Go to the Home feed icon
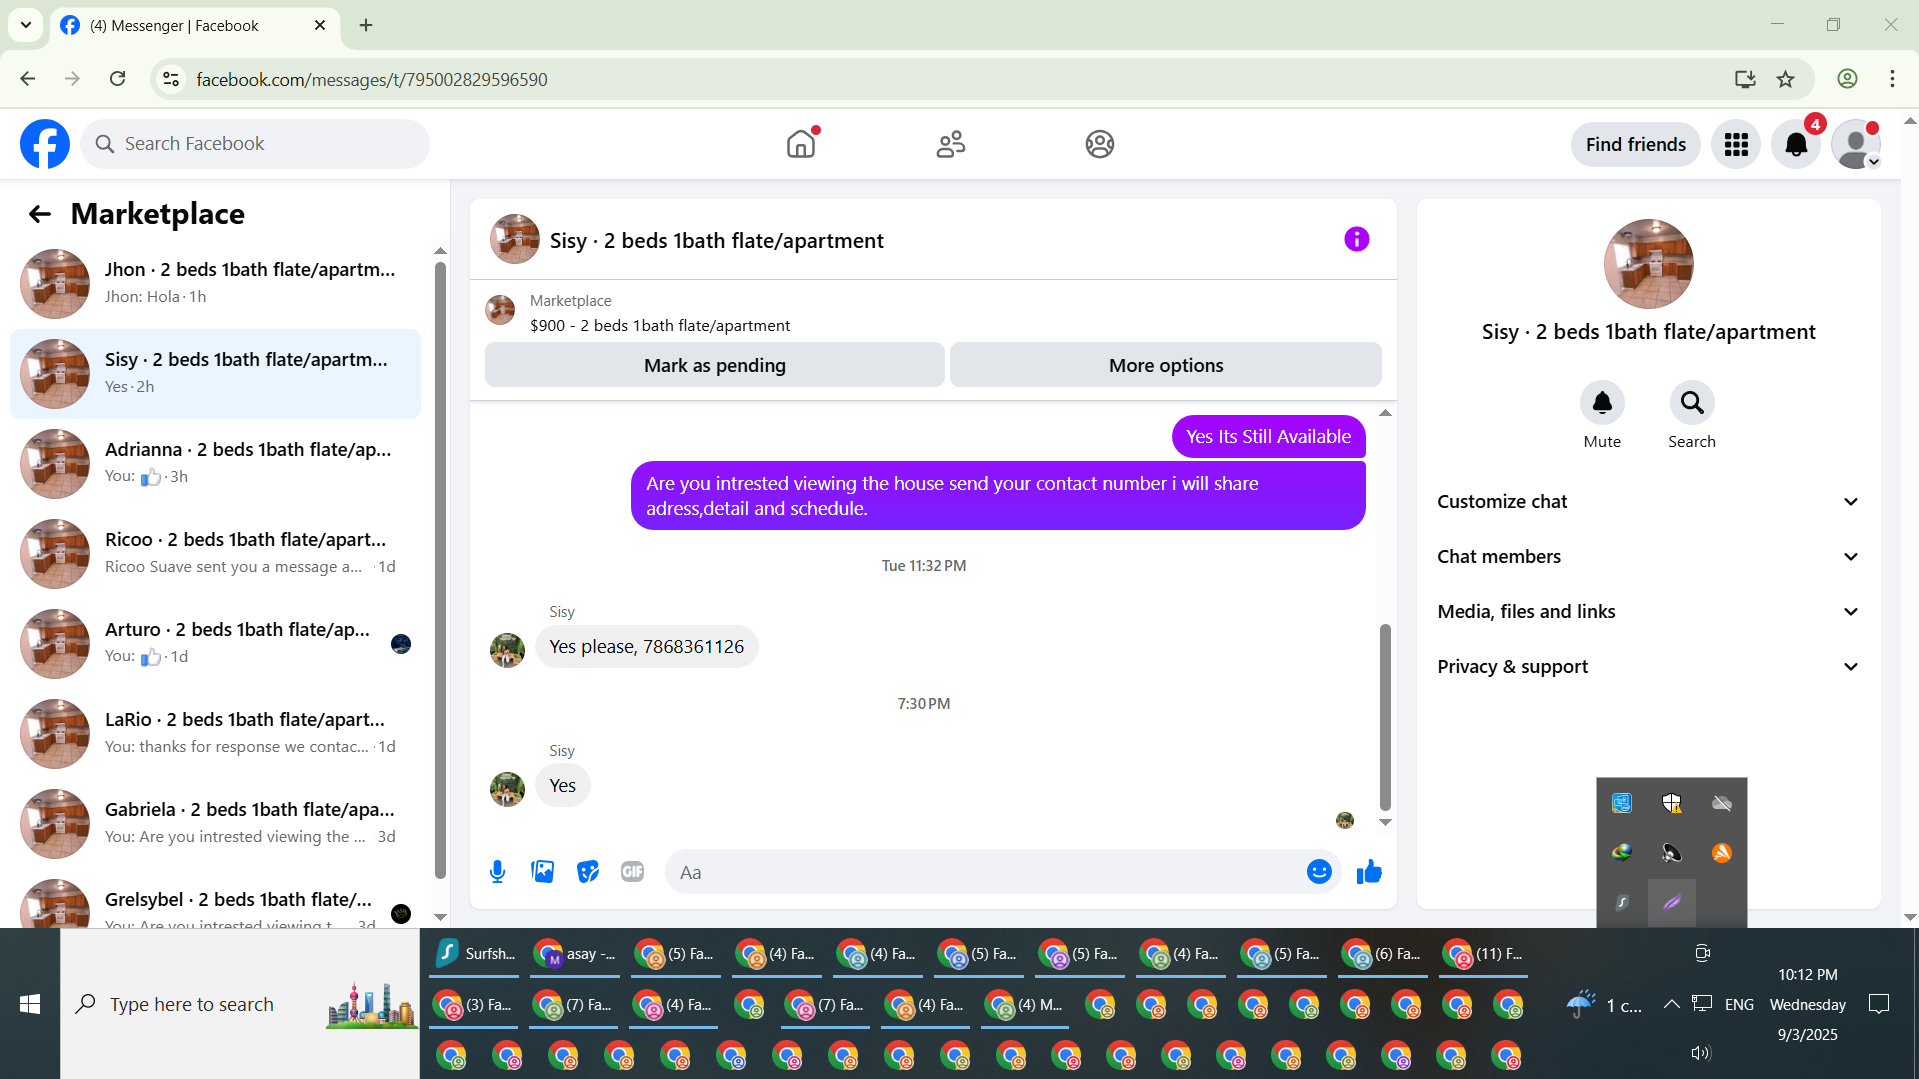The image size is (1919, 1079). pos(801,144)
